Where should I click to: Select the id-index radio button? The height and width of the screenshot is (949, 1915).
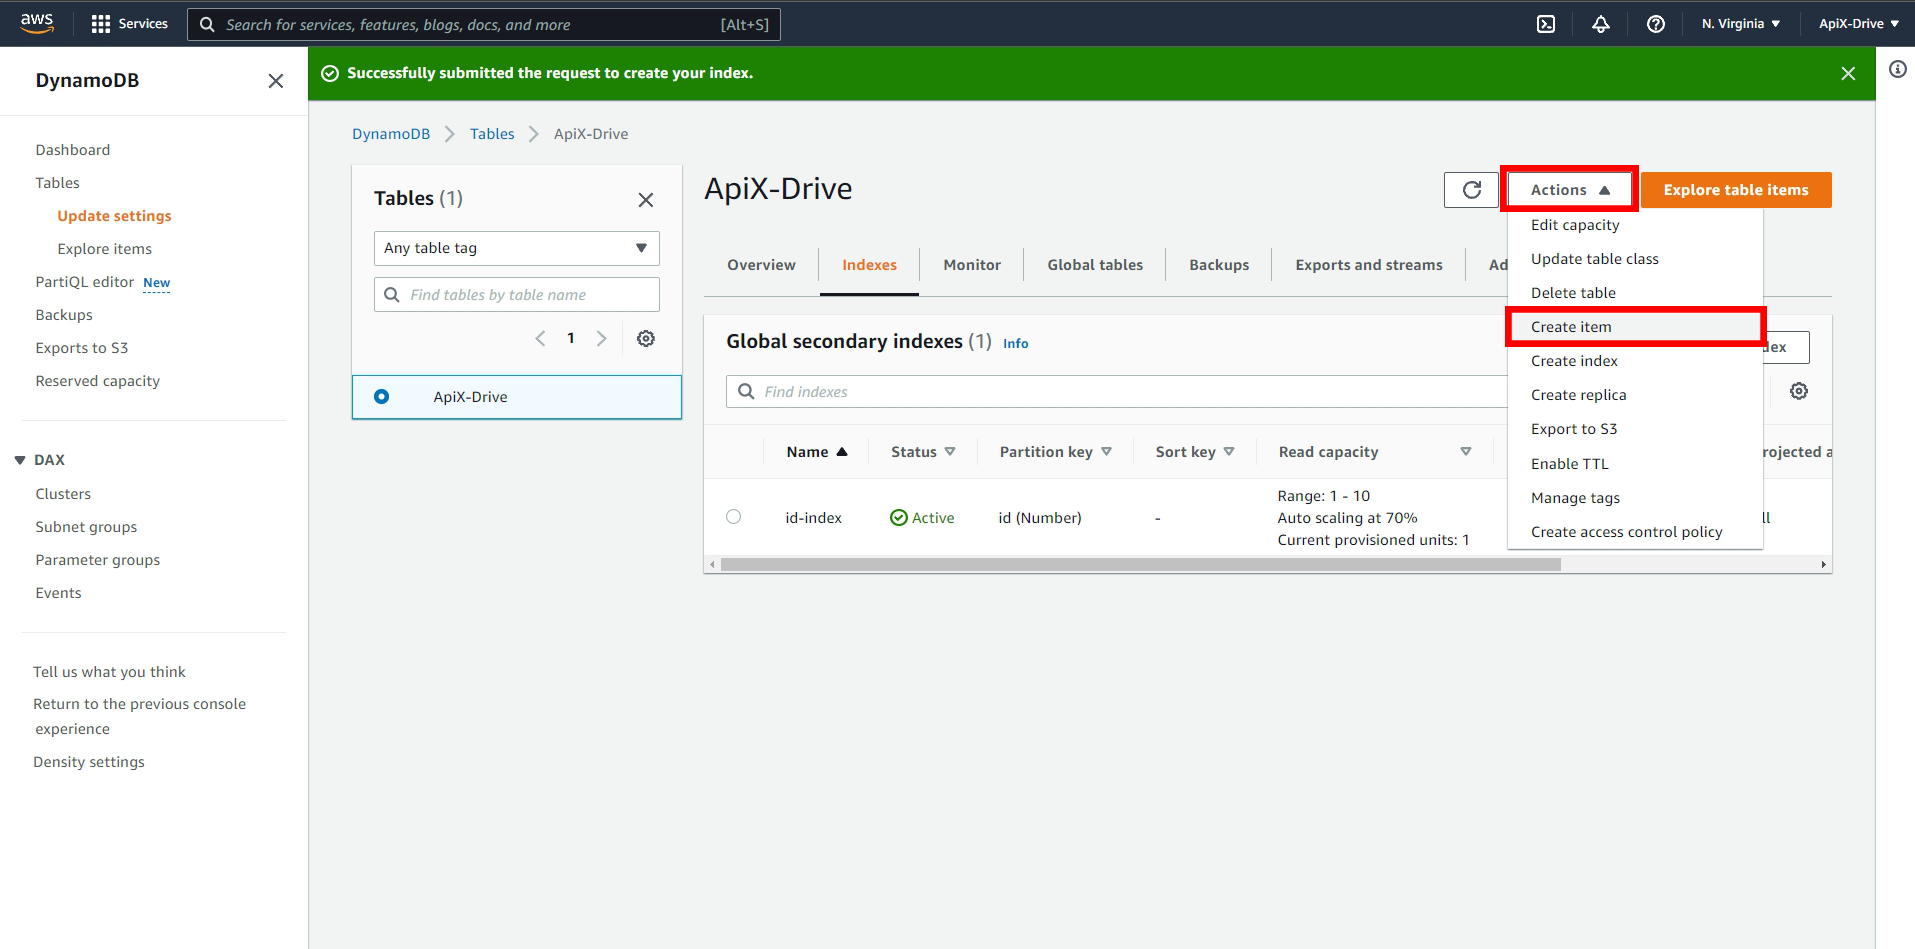coord(733,517)
